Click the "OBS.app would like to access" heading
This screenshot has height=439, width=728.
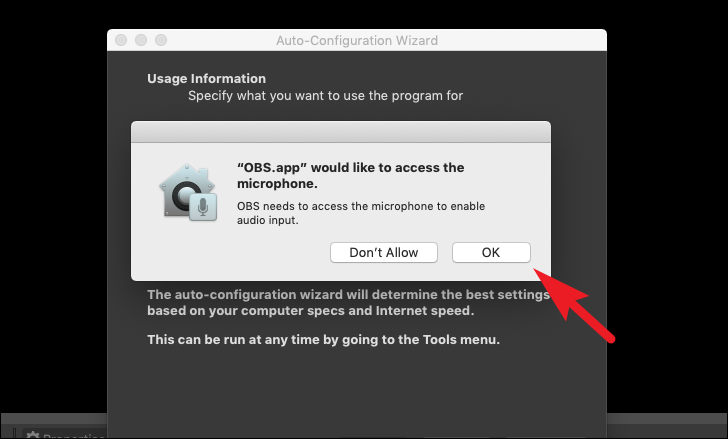pyautogui.click(x=351, y=175)
